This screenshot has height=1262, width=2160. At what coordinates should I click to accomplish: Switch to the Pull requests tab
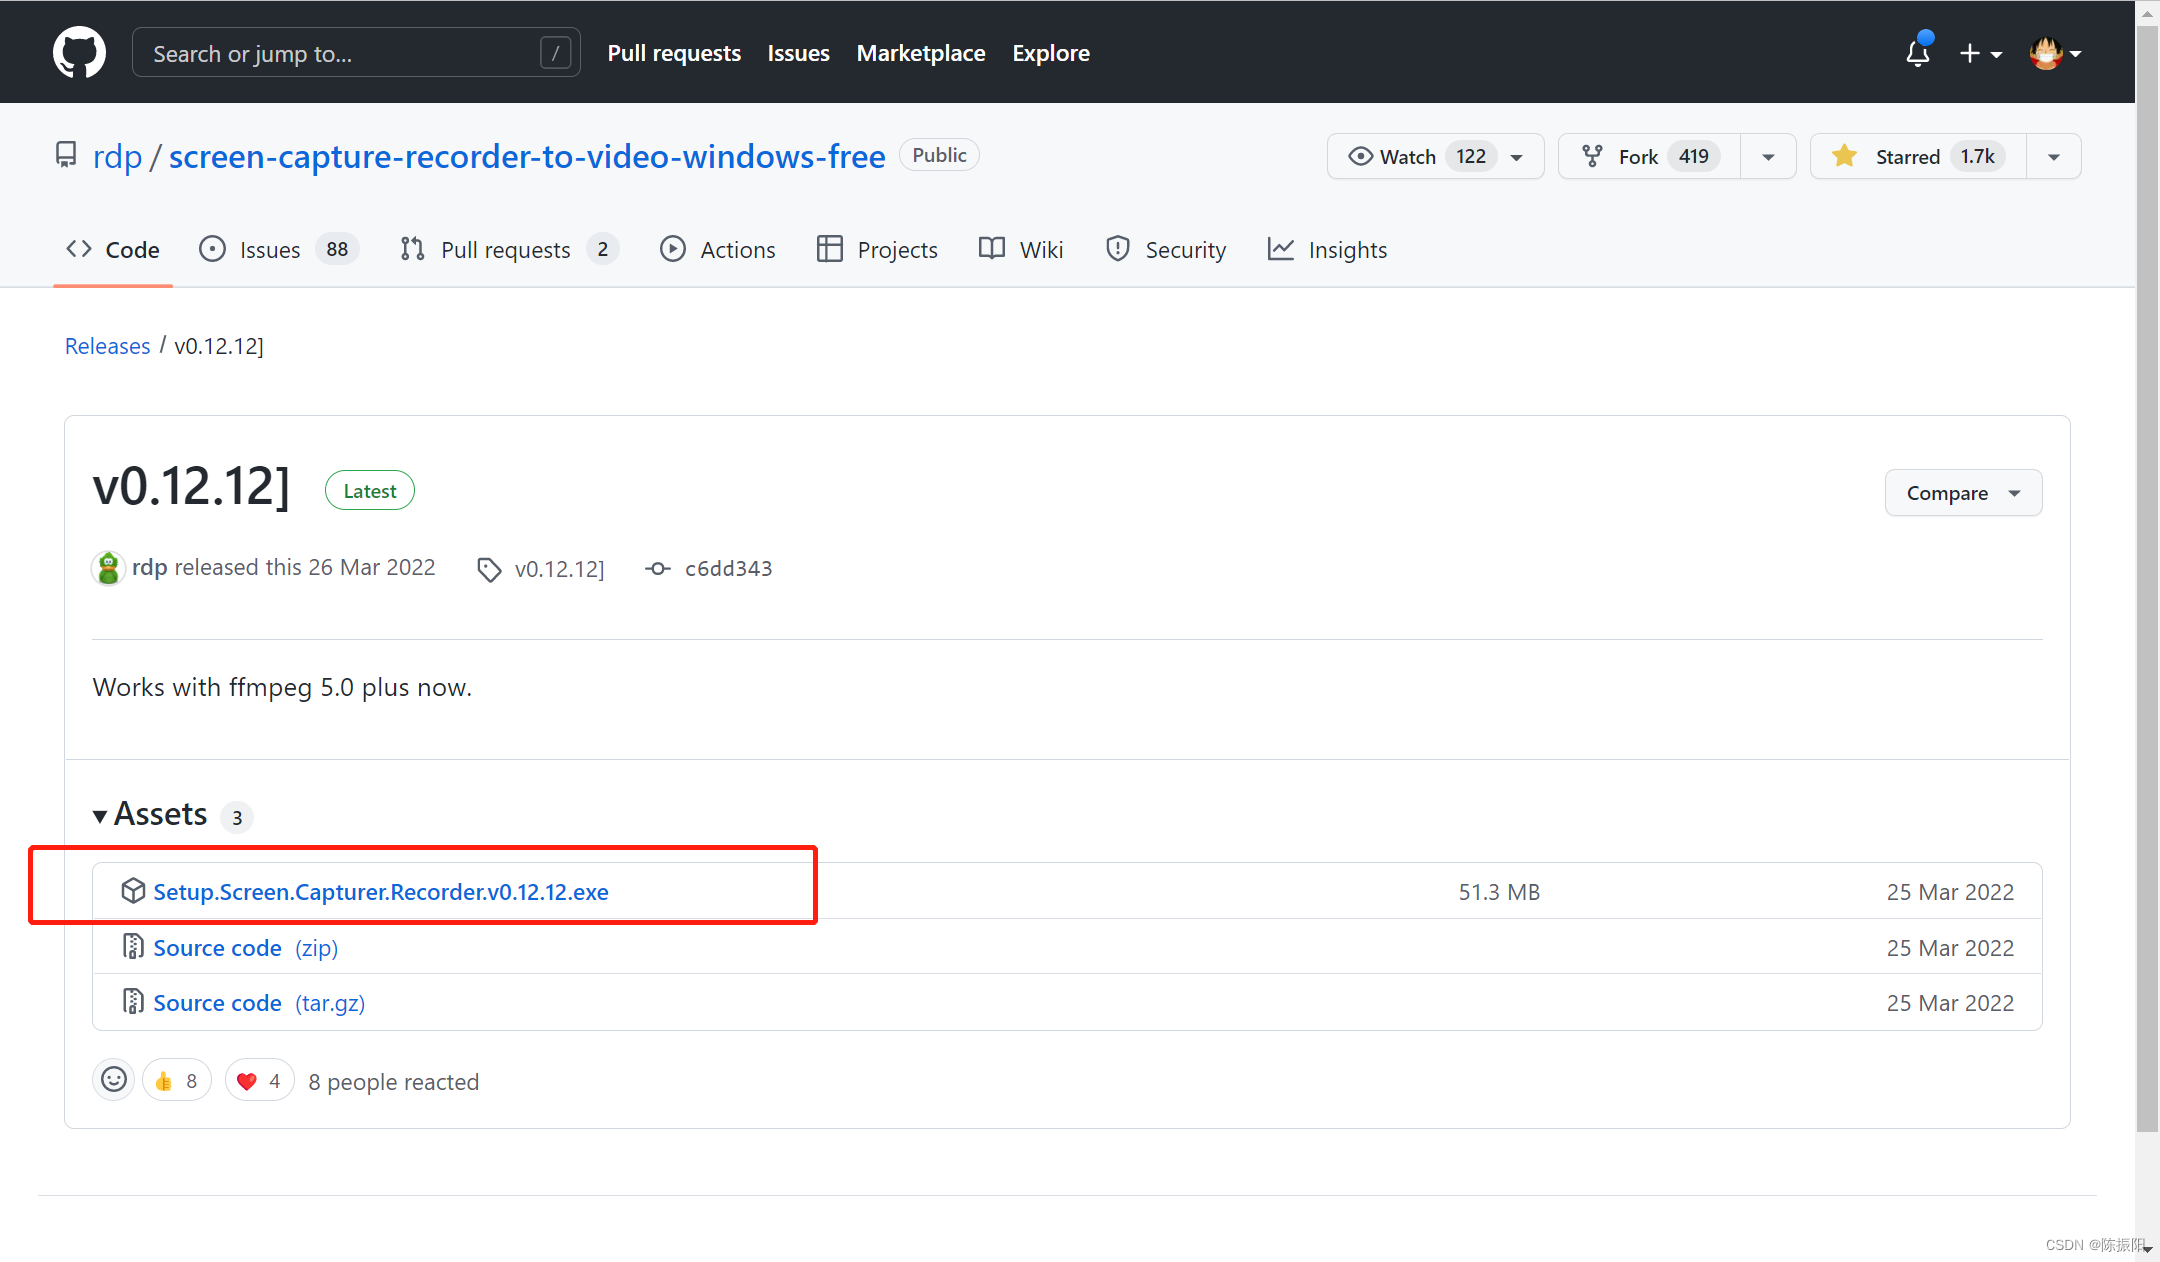(x=506, y=249)
